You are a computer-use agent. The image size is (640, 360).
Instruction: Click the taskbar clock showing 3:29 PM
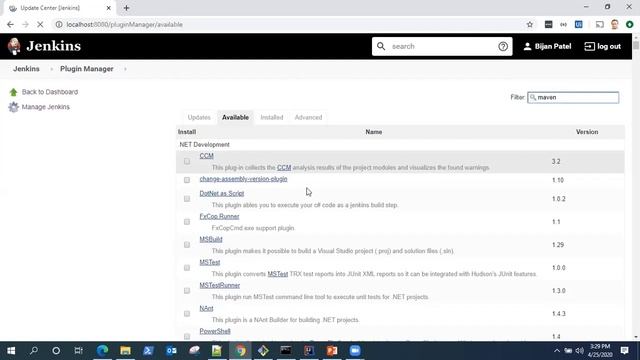[x=600, y=351]
